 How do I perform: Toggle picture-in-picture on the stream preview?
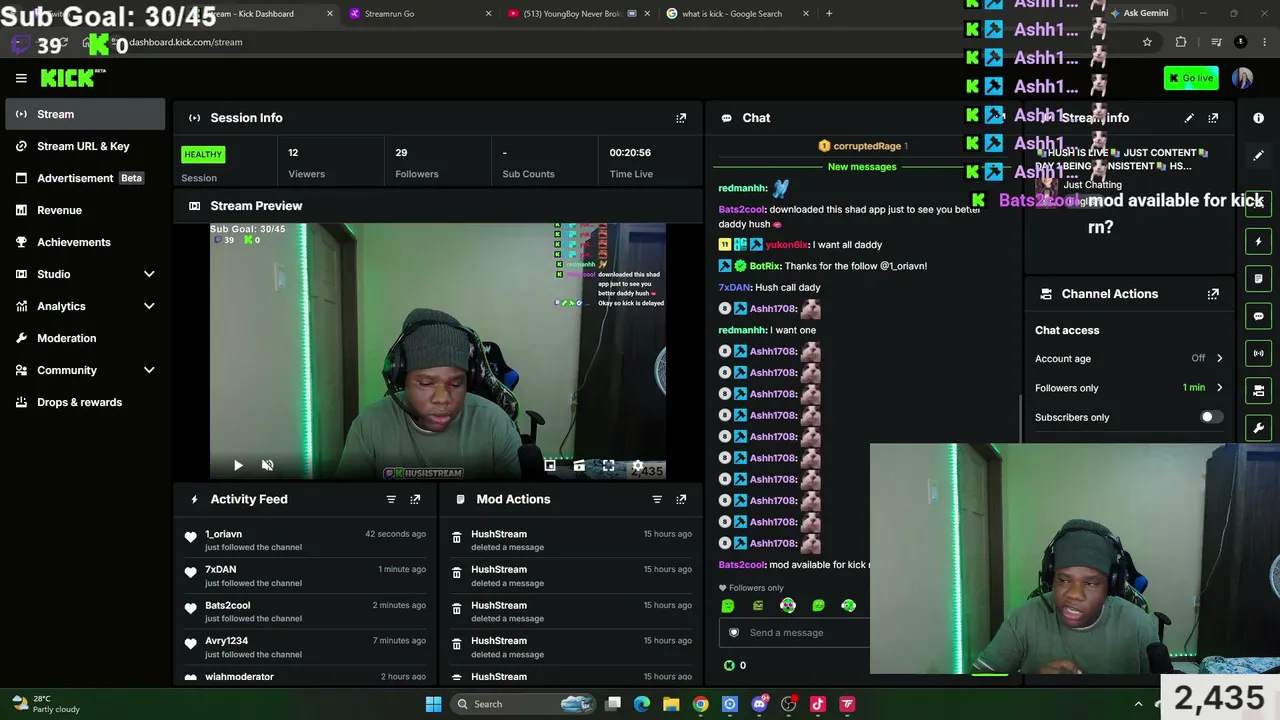(x=550, y=465)
